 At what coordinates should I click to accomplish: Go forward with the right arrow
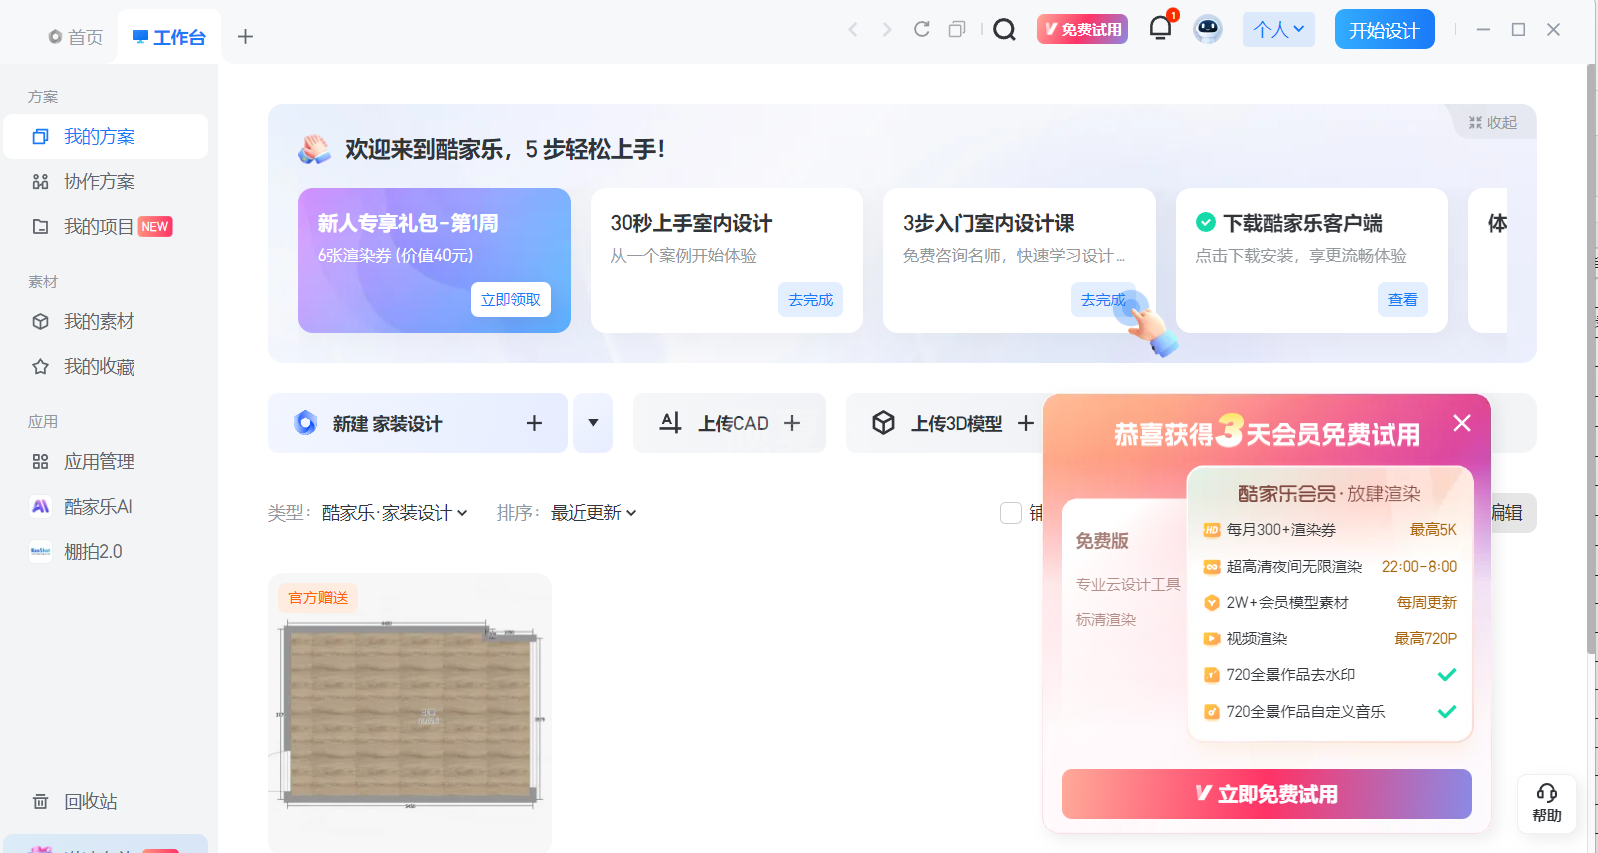pyautogui.click(x=887, y=30)
